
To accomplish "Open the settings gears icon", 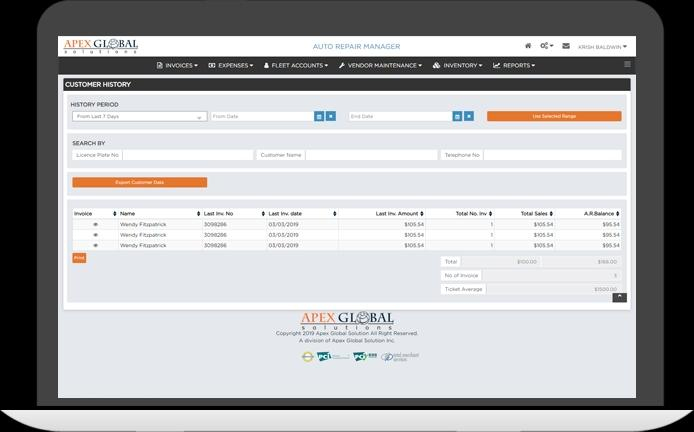I will (546, 46).
